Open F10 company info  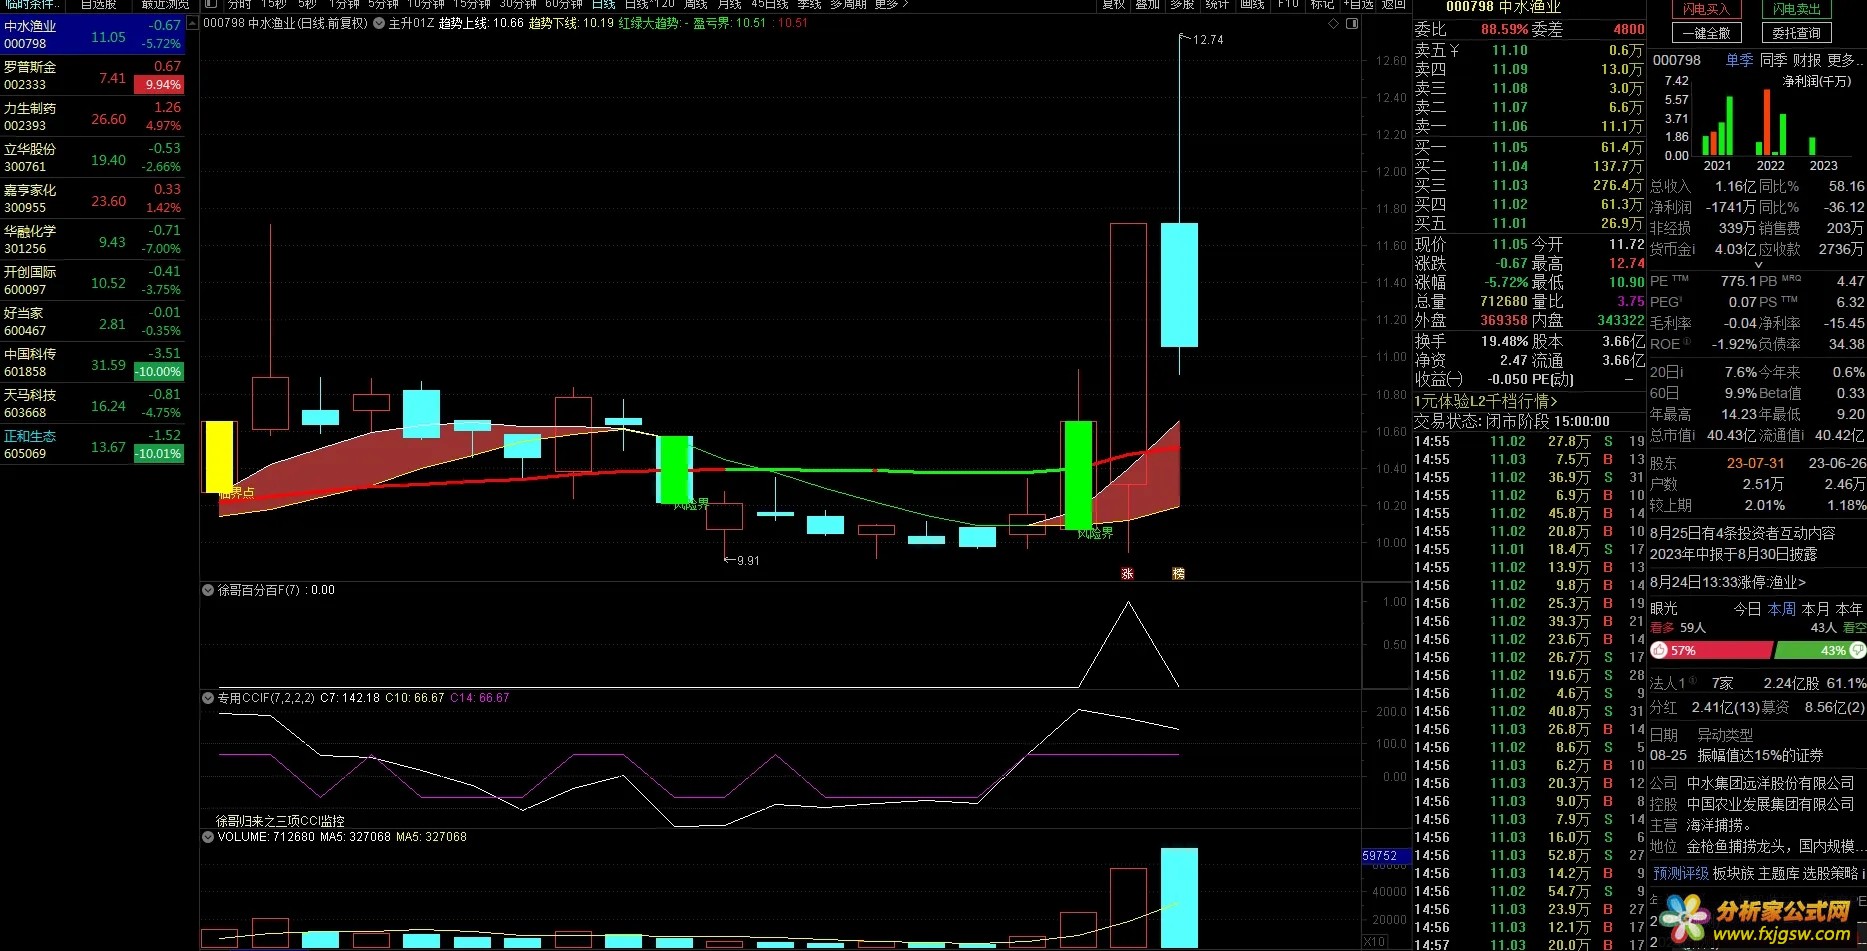coord(1288,5)
